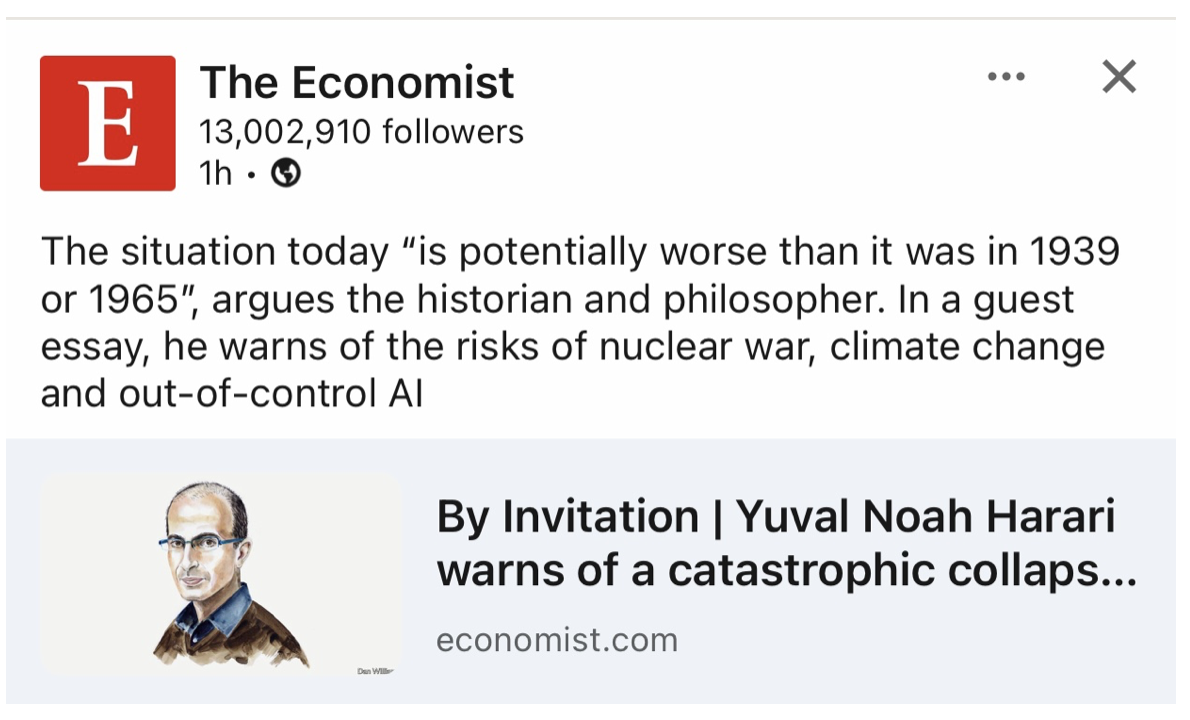1190x720 pixels.
Task: Click "catastrophic collaps..." in the headline
Action: coord(902,571)
